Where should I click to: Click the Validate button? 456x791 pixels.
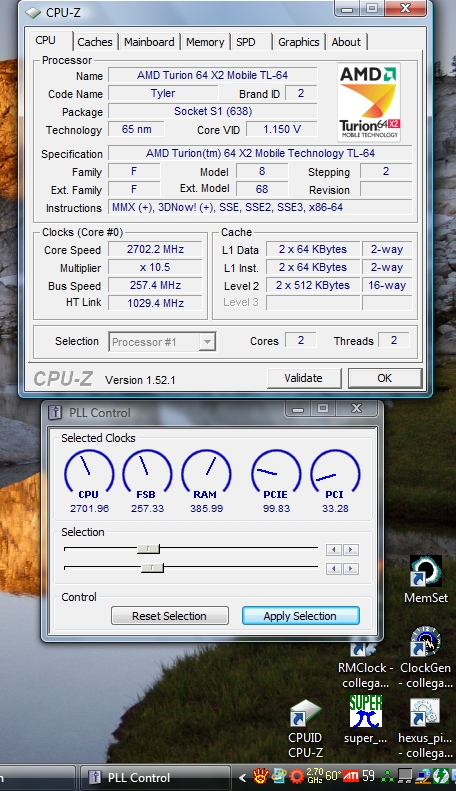pyautogui.click(x=304, y=378)
